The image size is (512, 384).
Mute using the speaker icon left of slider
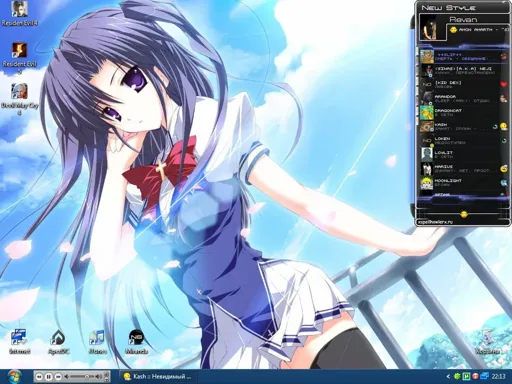(x=67, y=377)
